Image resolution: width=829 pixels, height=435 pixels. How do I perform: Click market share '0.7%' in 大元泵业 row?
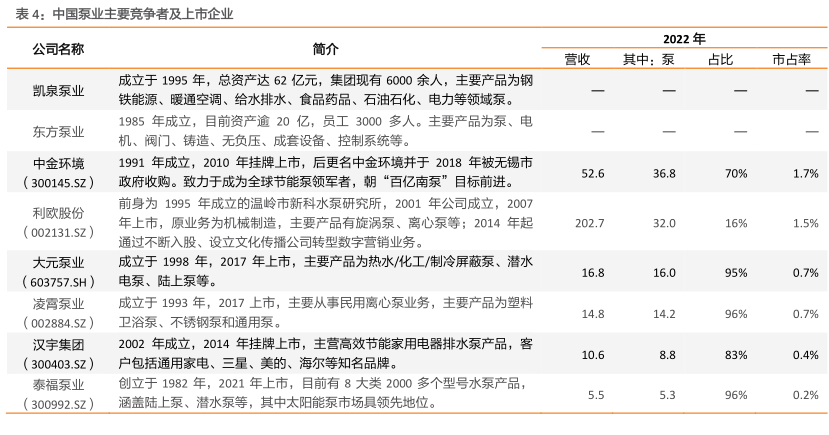click(x=806, y=273)
